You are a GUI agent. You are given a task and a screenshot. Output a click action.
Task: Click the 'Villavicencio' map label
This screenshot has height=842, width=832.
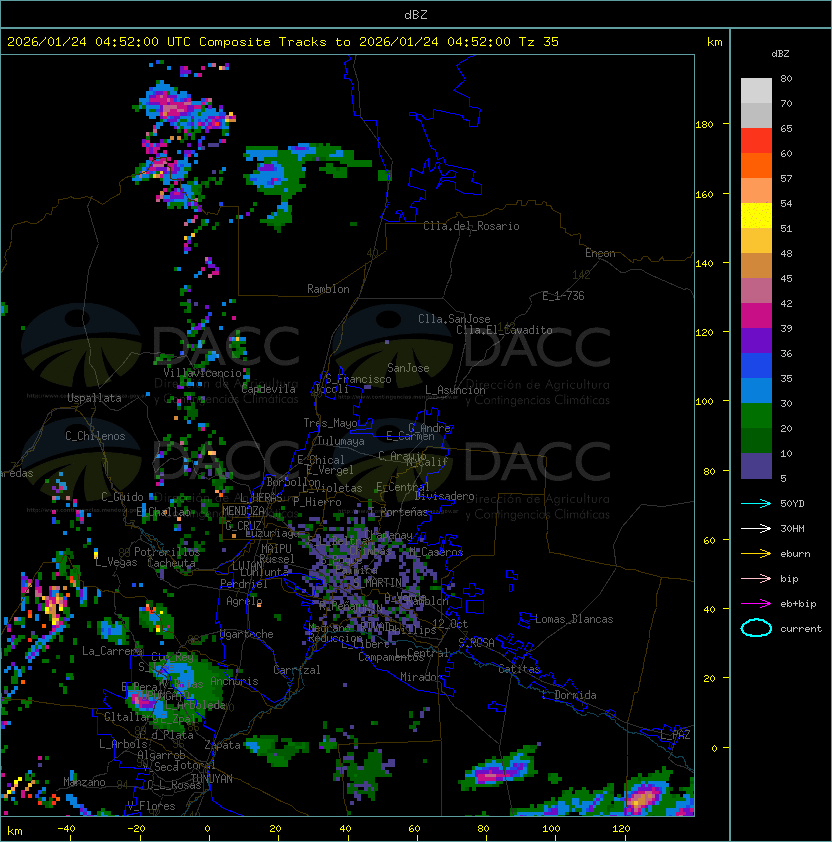(202, 373)
